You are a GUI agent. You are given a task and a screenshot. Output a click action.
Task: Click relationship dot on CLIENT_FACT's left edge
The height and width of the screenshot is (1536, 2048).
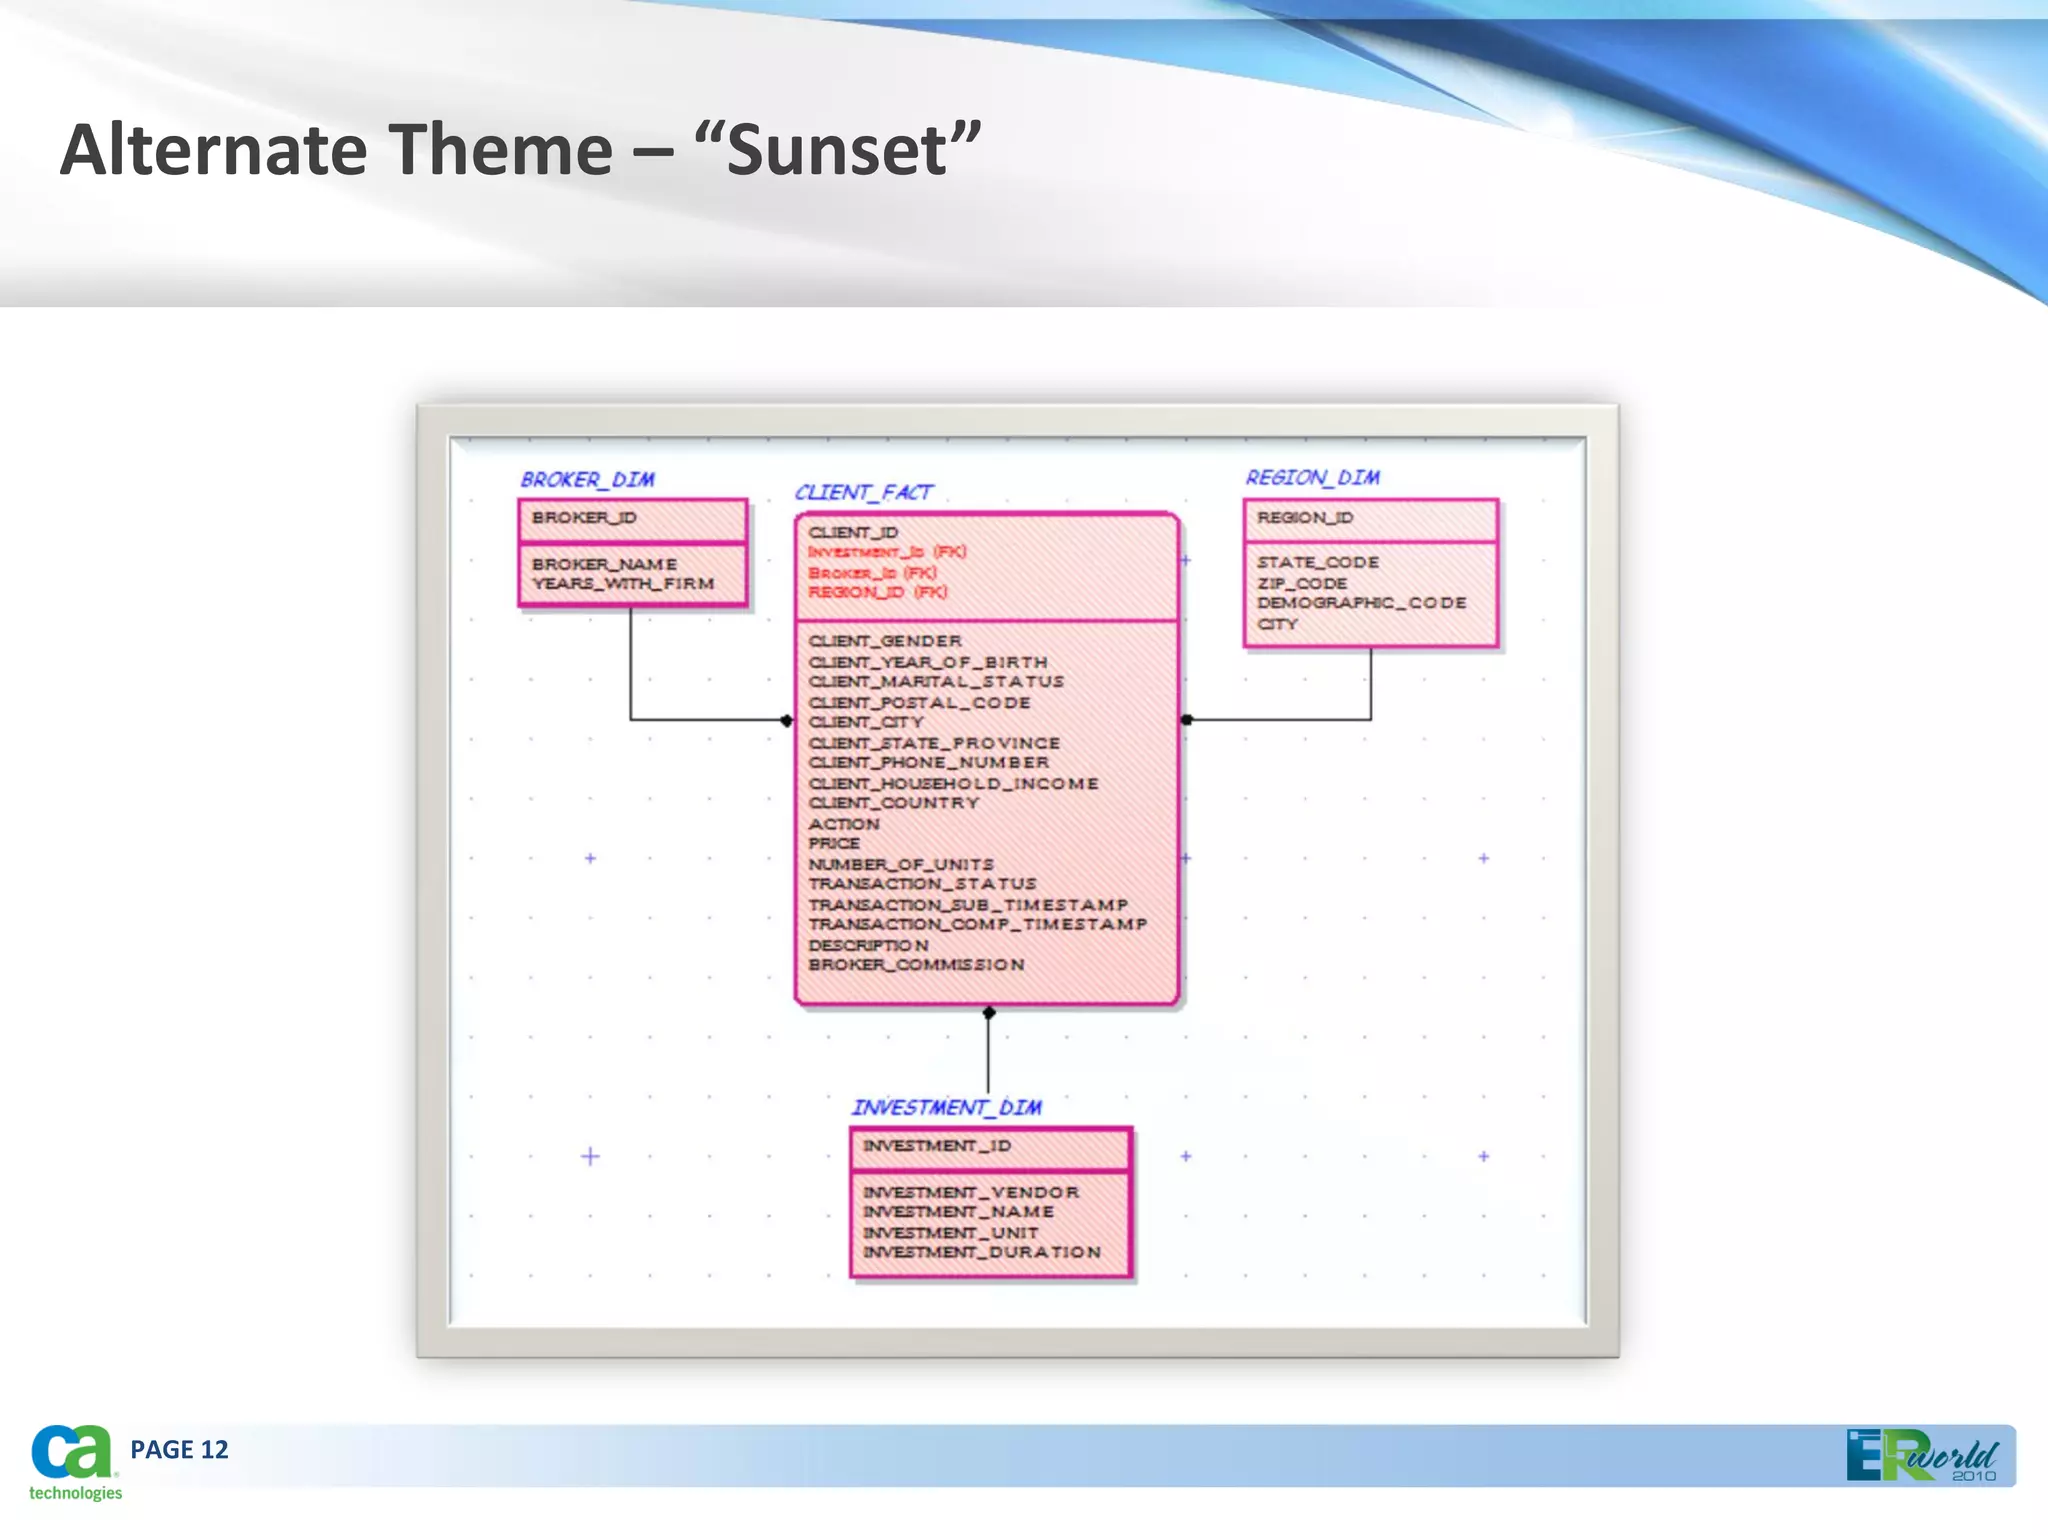(x=787, y=720)
